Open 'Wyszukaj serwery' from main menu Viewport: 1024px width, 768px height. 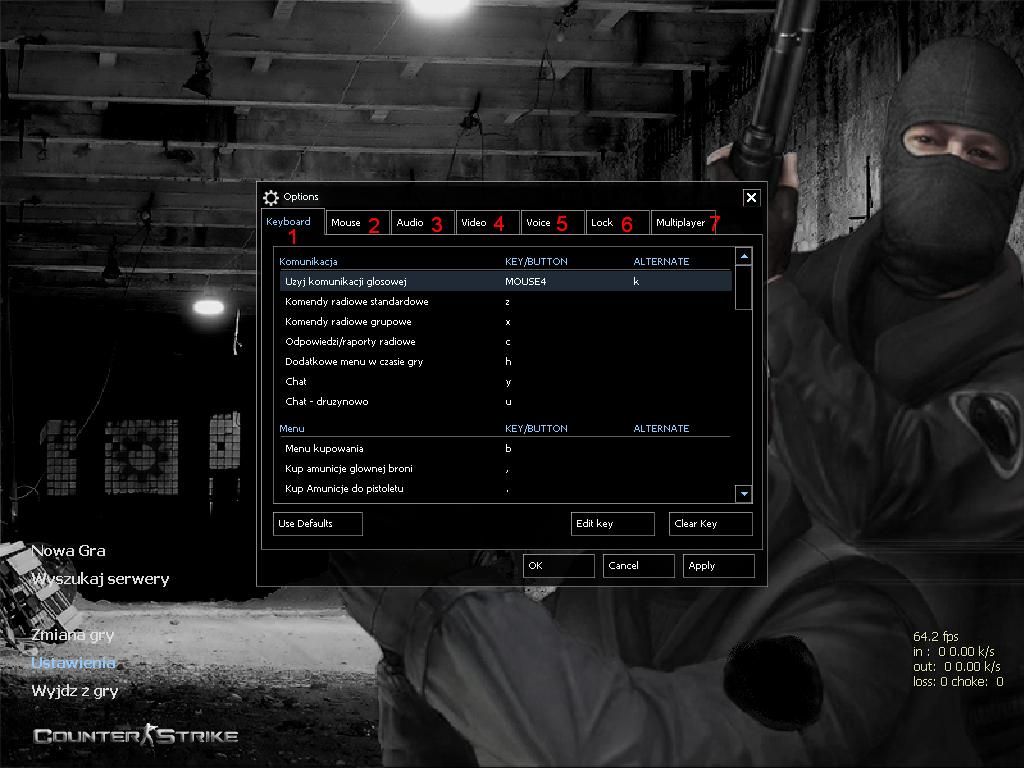(101, 579)
